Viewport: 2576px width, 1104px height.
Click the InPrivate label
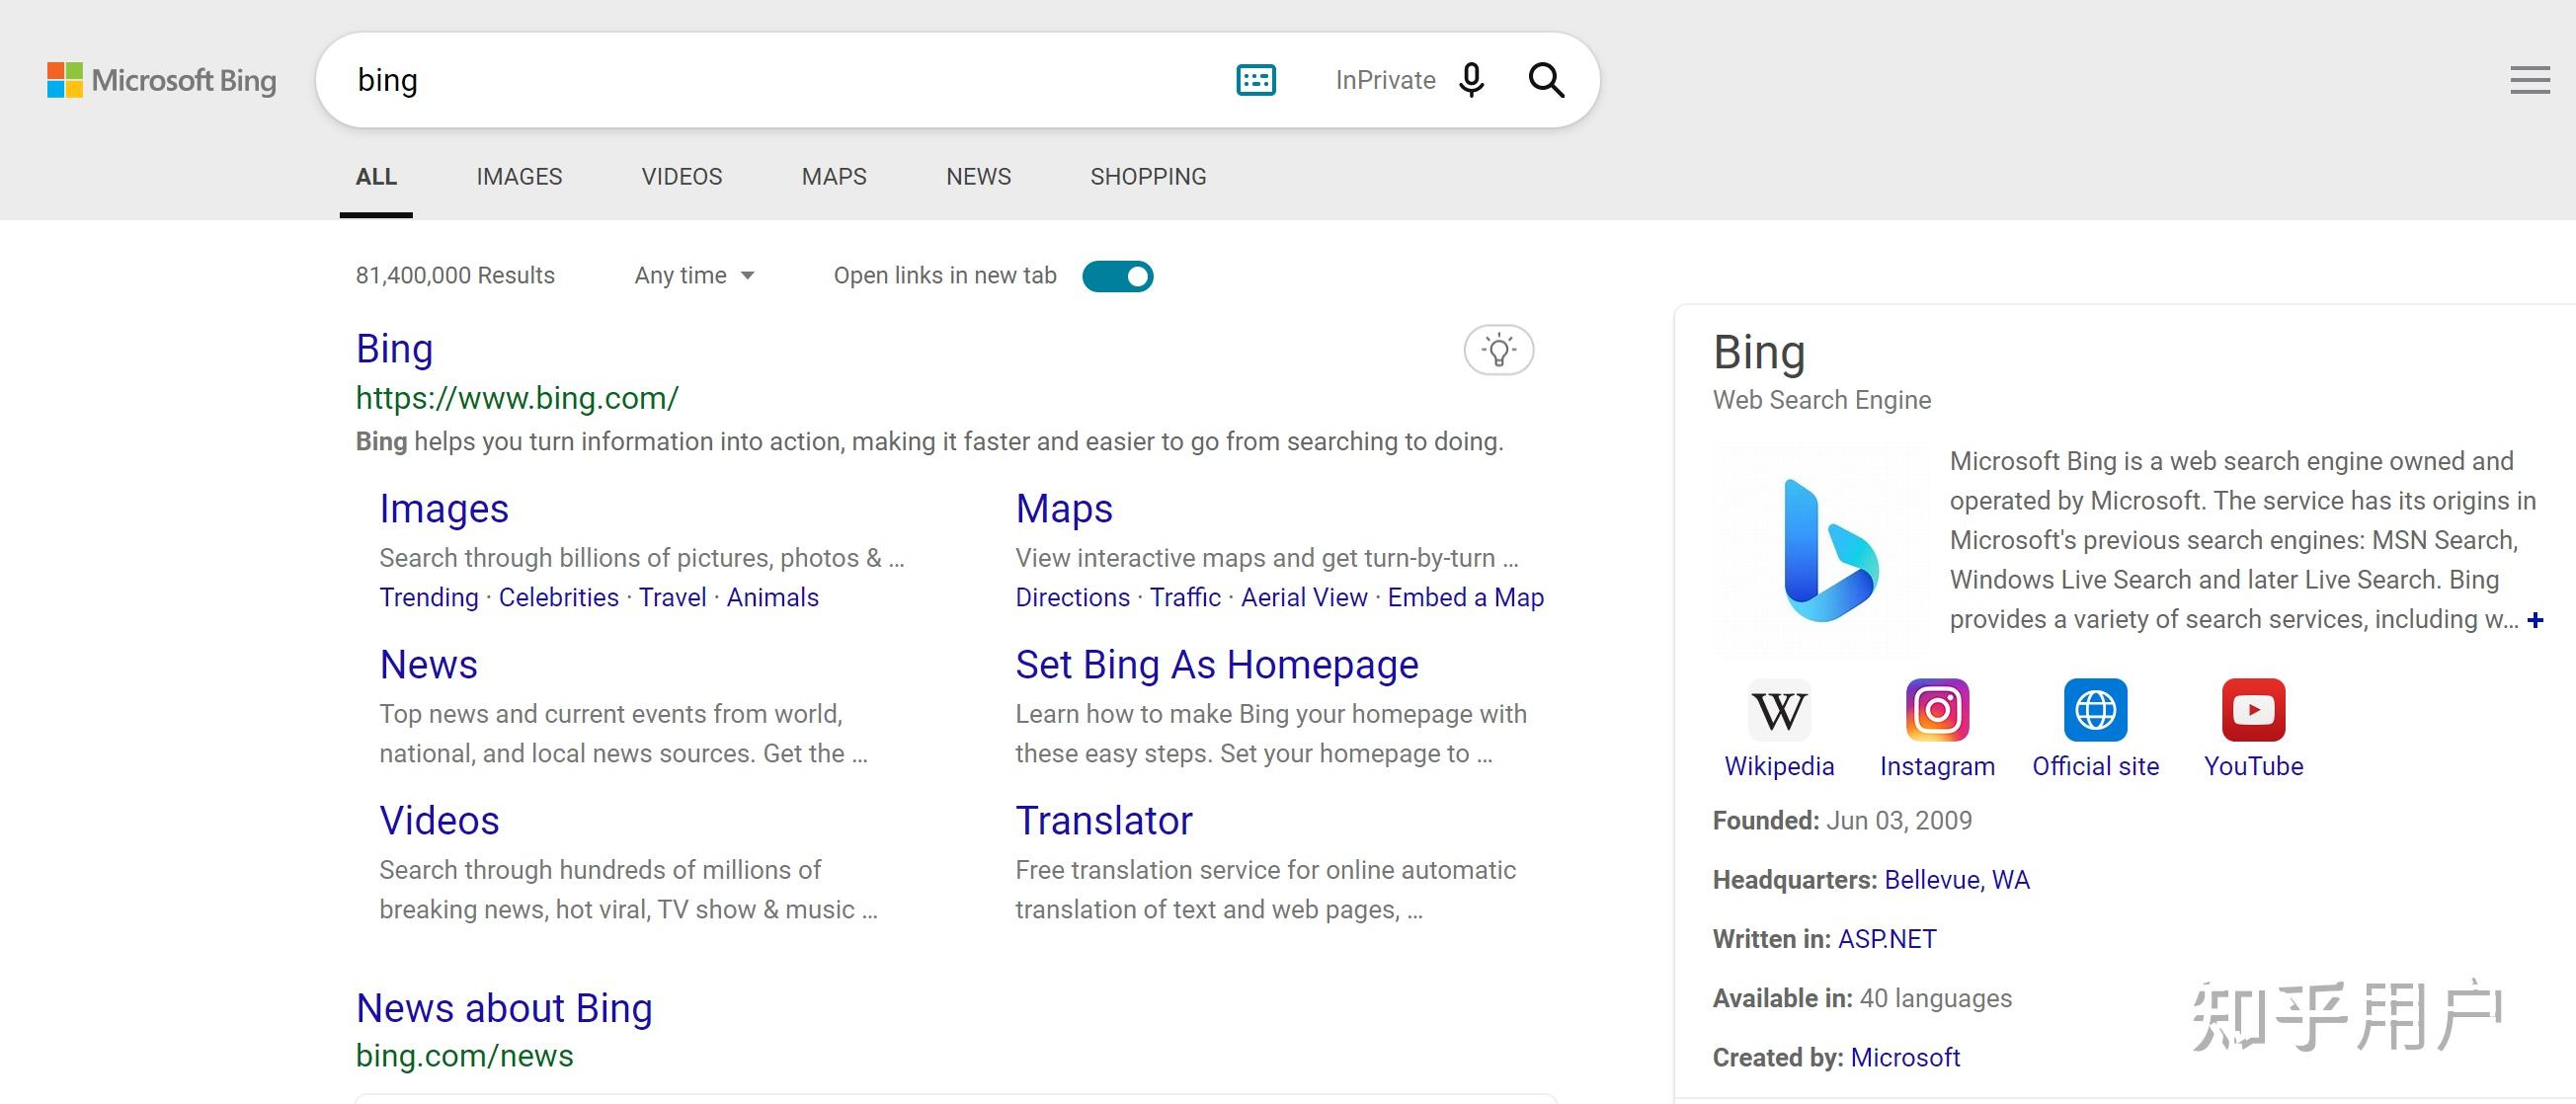tap(1385, 80)
